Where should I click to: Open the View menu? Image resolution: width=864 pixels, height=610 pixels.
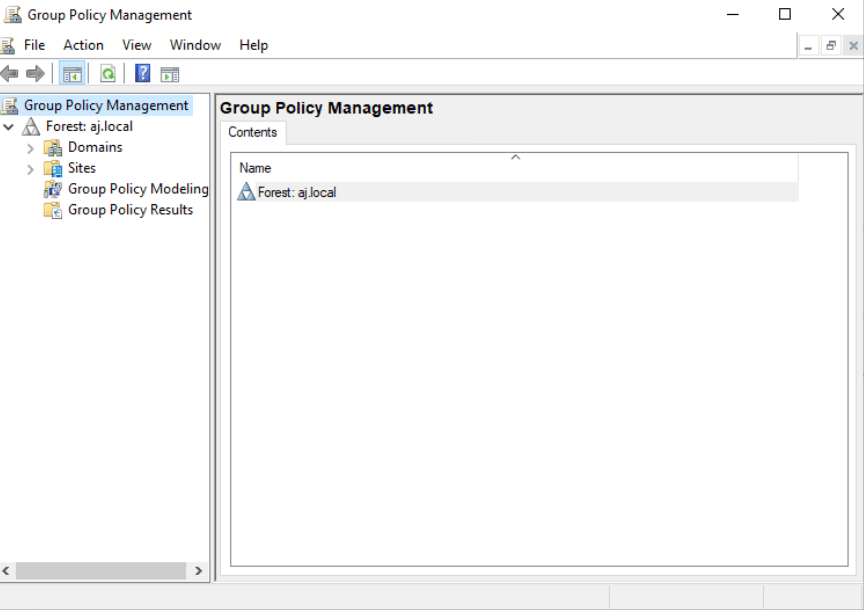point(137,45)
